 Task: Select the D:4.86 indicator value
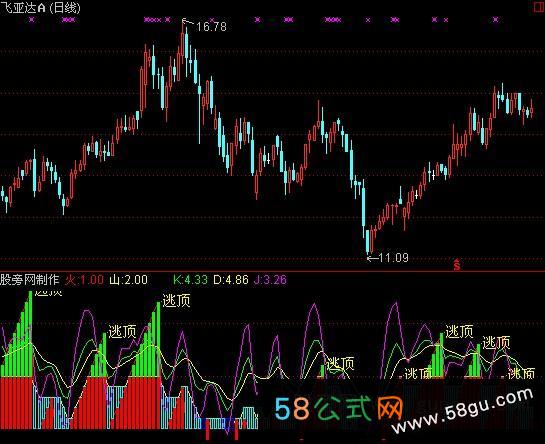click(x=231, y=280)
